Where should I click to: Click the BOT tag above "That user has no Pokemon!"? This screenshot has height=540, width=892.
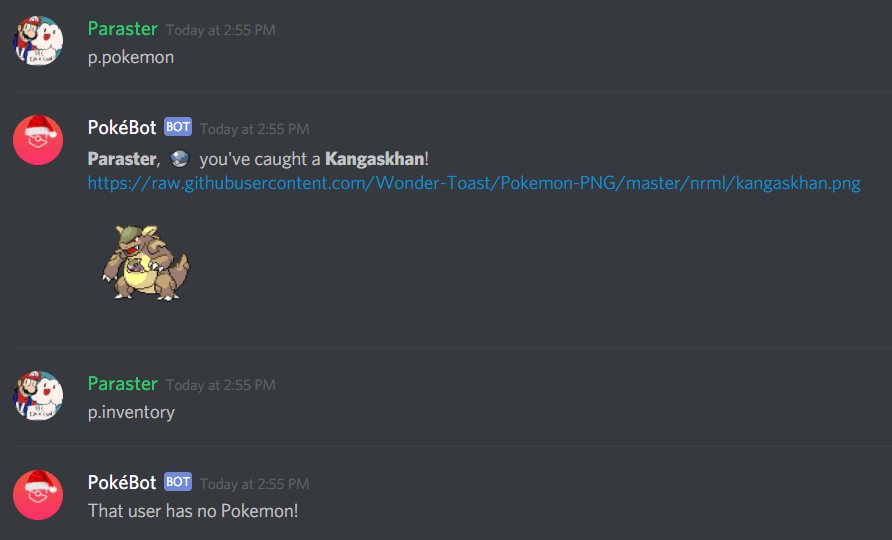click(178, 482)
